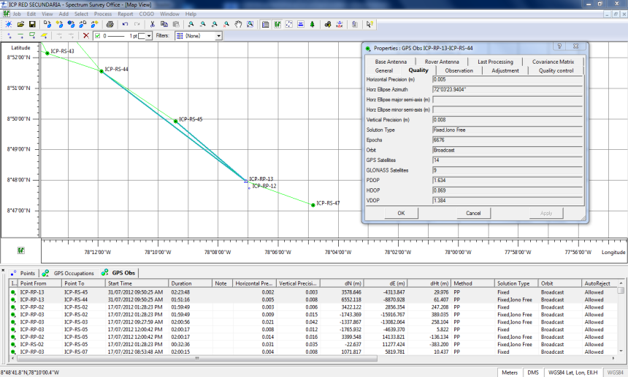Click the add points icon in second toolbar
This screenshot has width=628, height=377.
coord(9,36)
